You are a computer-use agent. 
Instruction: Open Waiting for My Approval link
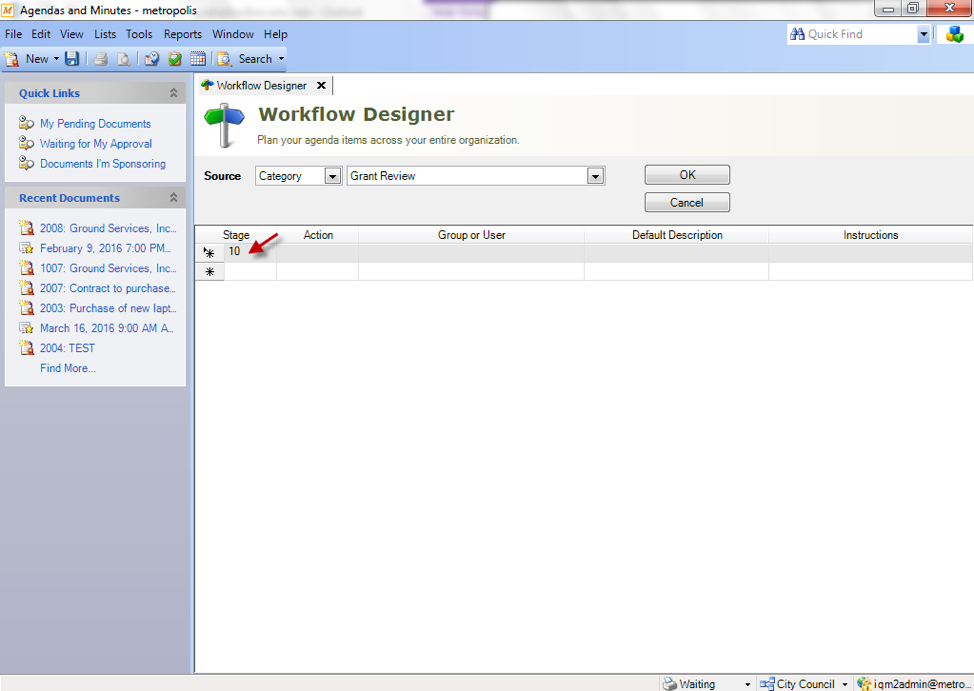pos(96,144)
